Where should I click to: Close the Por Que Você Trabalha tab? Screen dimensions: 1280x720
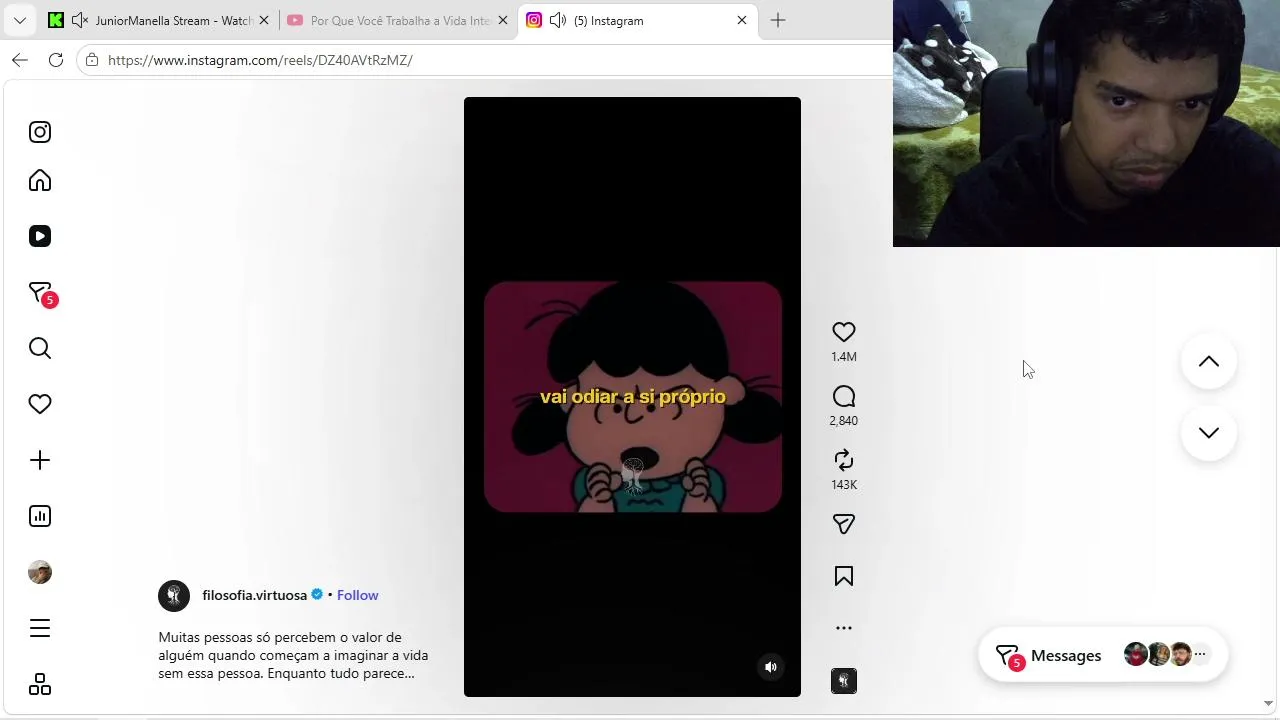click(x=503, y=20)
